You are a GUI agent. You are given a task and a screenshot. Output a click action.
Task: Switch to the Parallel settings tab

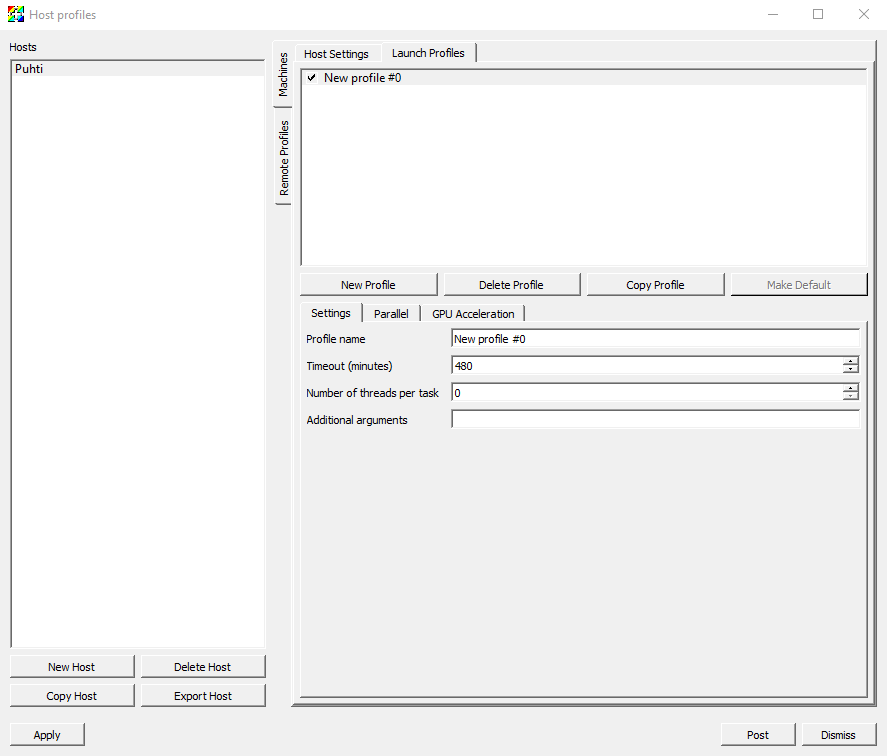tap(391, 314)
